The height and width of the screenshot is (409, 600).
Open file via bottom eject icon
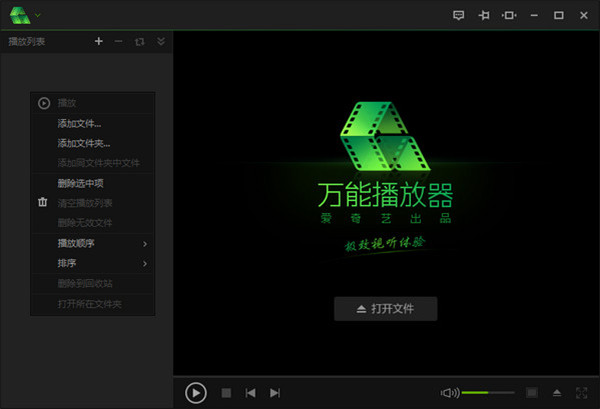557,393
